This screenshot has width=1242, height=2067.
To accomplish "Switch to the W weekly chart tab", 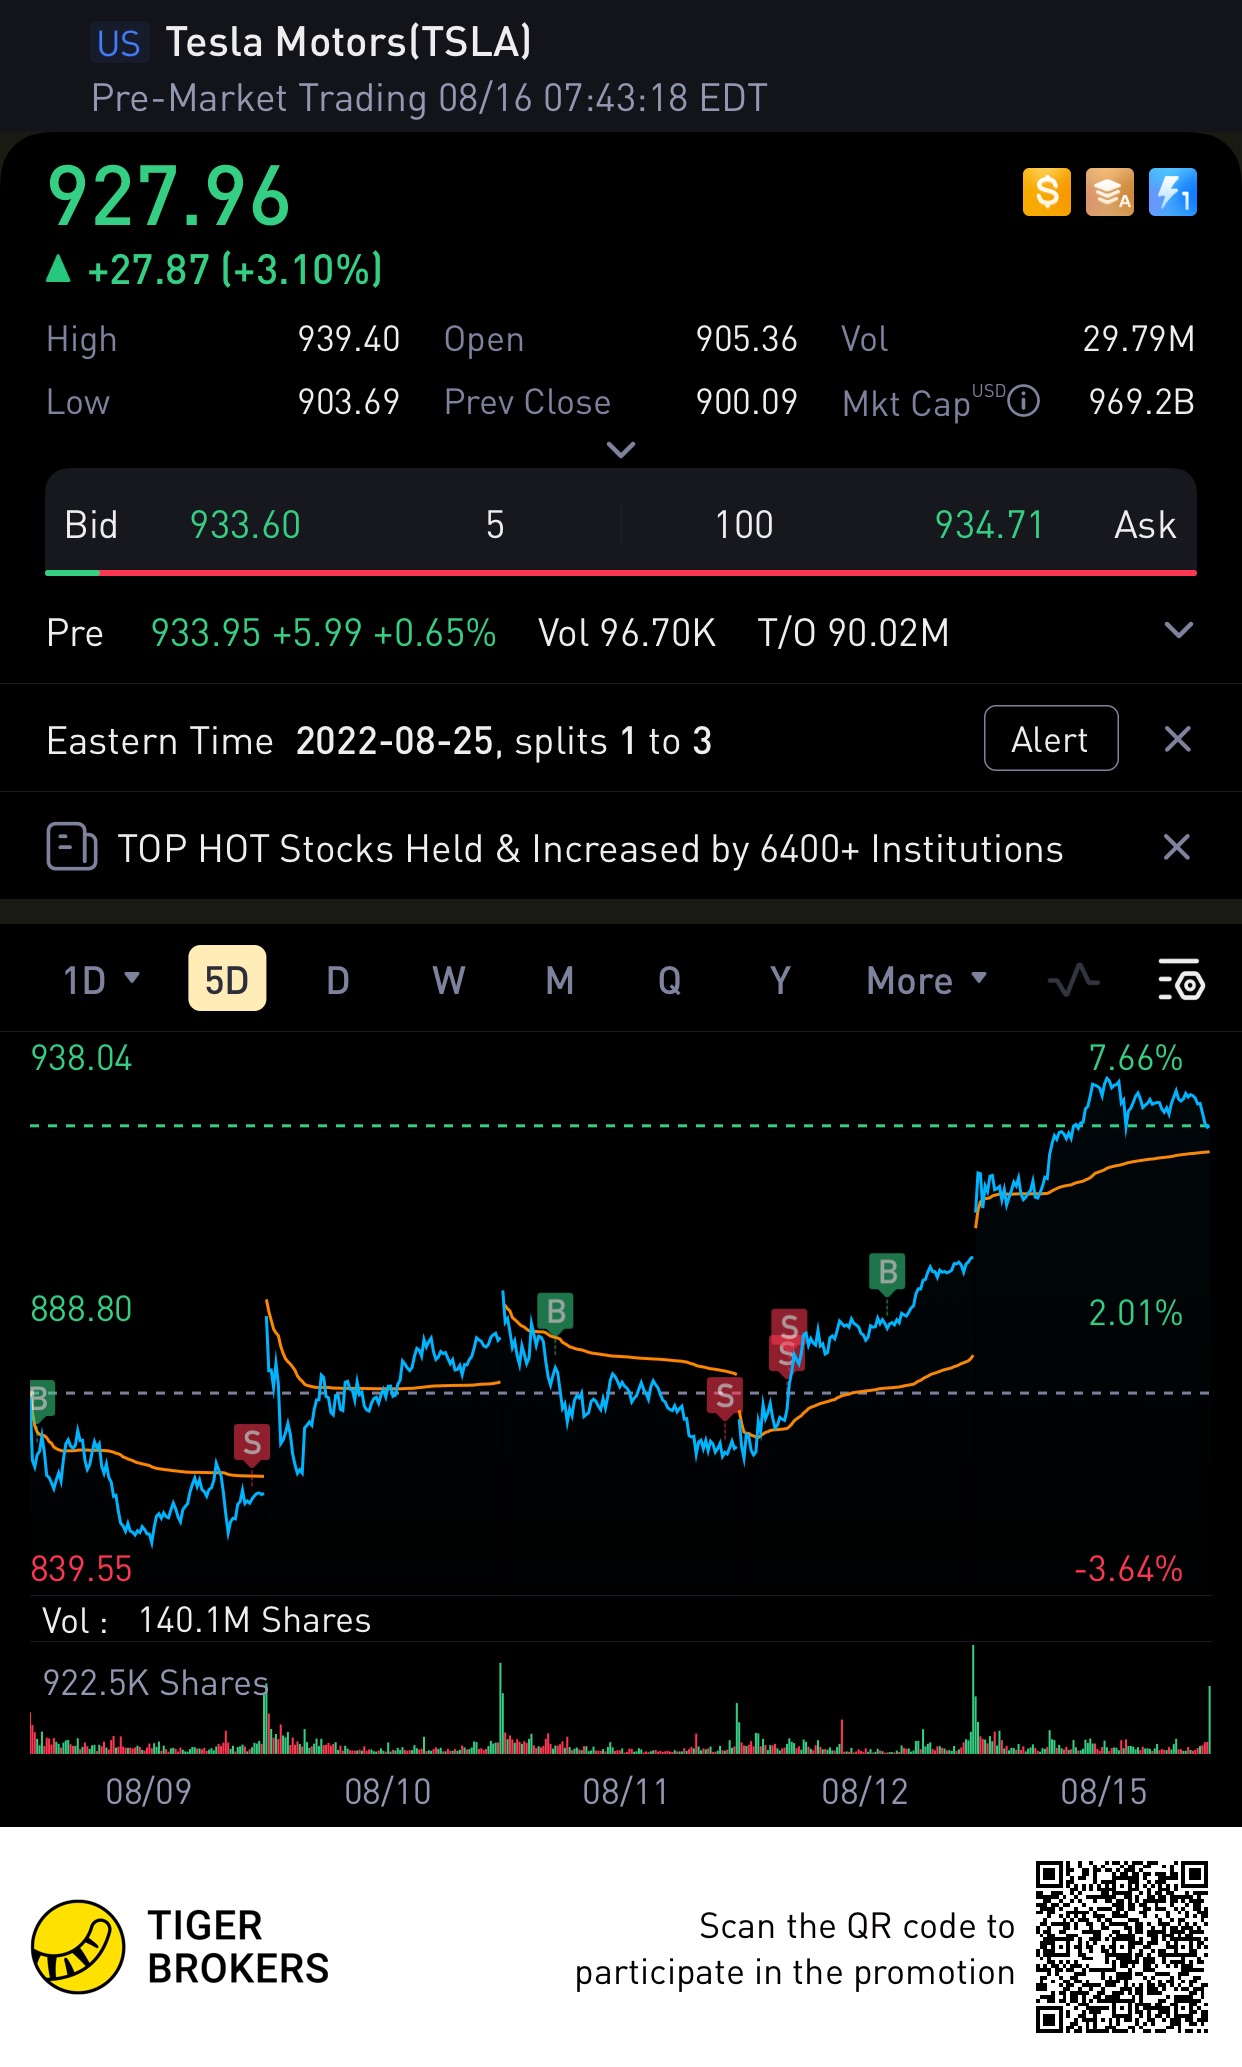I will pos(448,980).
